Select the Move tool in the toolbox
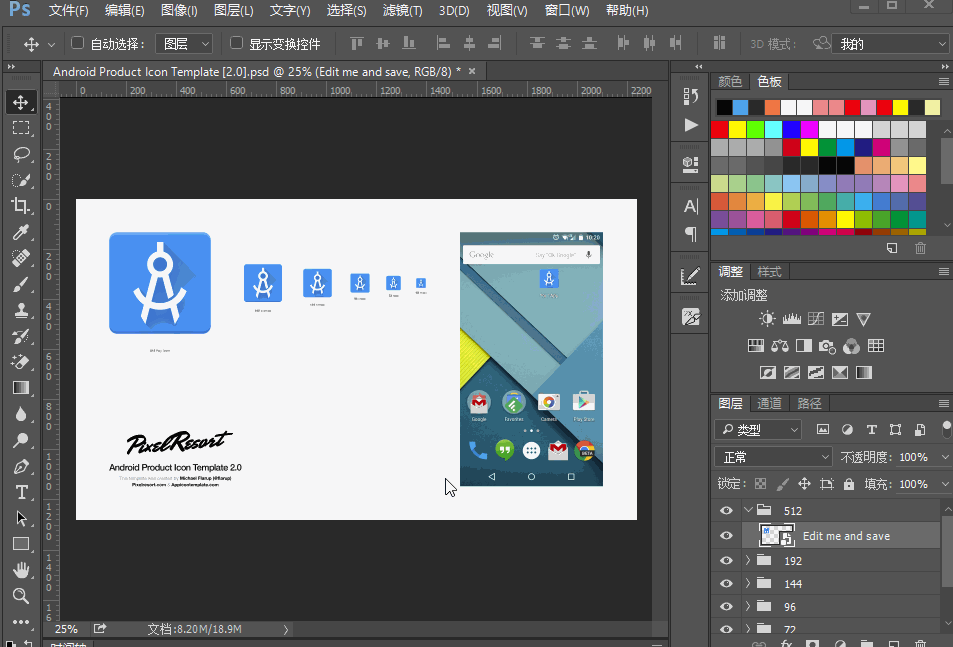The image size is (953, 647). tap(21, 102)
